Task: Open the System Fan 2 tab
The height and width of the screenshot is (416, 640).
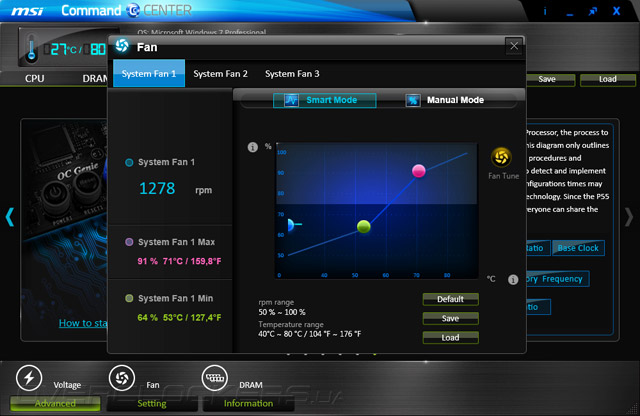Action: [220, 73]
